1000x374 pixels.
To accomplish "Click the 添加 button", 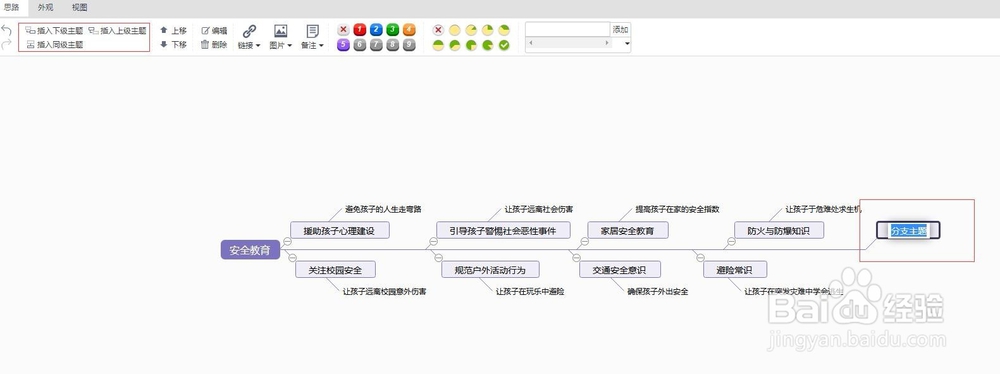I will pyautogui.click(x=621, y=29).
